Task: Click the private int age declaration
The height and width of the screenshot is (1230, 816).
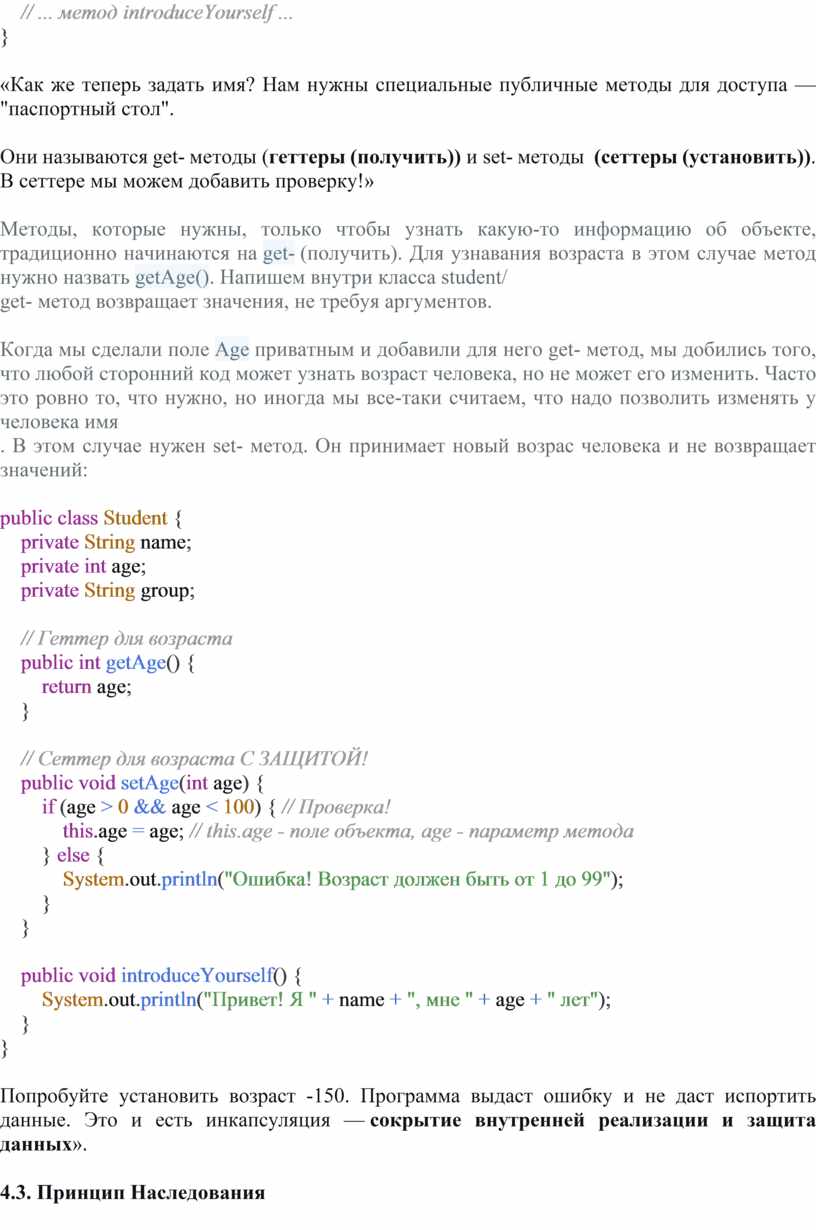Action: click(x=84, y=566)
